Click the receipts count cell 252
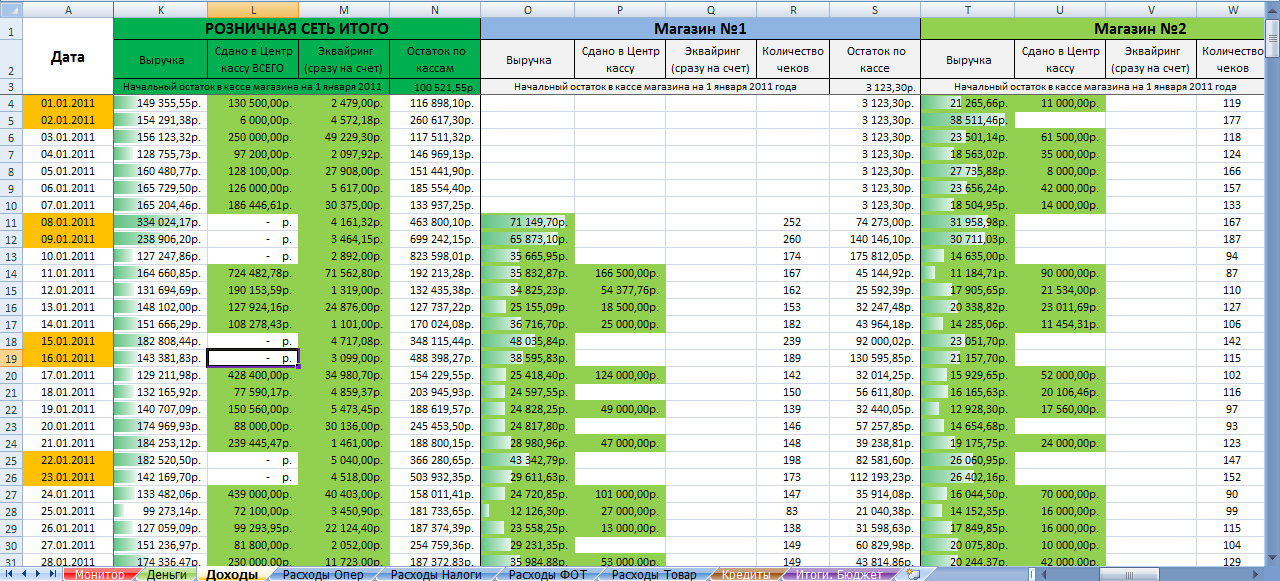Image resolution: width=1280 pixels, height=581 pixels. point(793,223)
